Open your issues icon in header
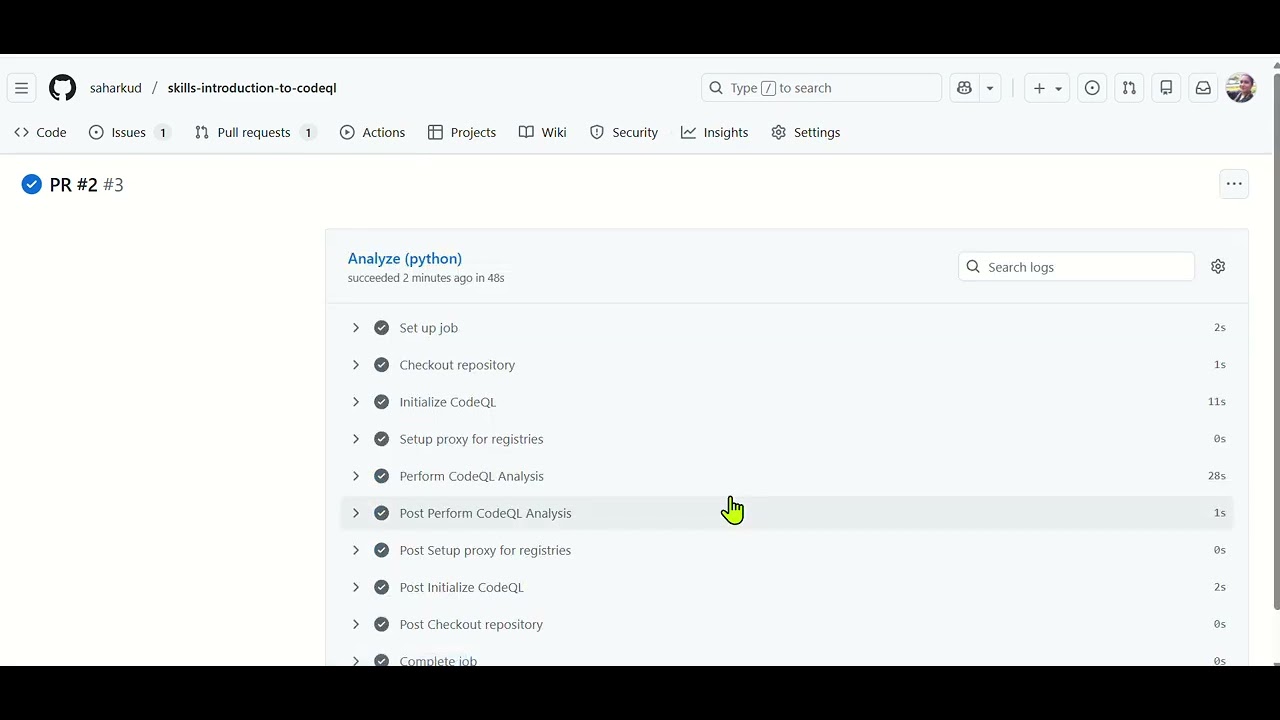This screenshot has height=720, width=1280. tap(1092, 88)
